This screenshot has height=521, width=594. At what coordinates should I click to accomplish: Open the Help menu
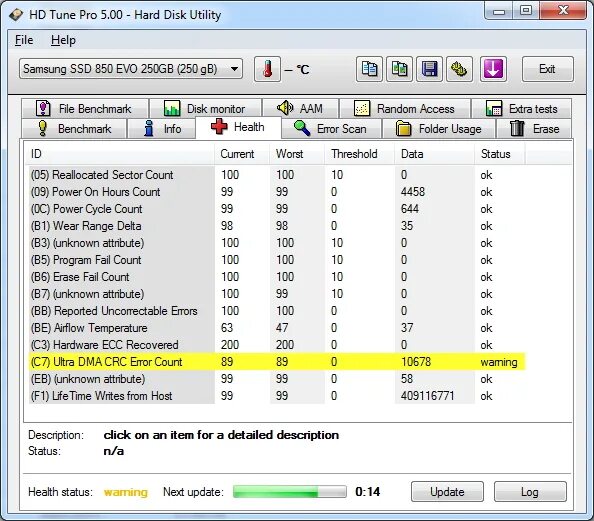[63, 40]
